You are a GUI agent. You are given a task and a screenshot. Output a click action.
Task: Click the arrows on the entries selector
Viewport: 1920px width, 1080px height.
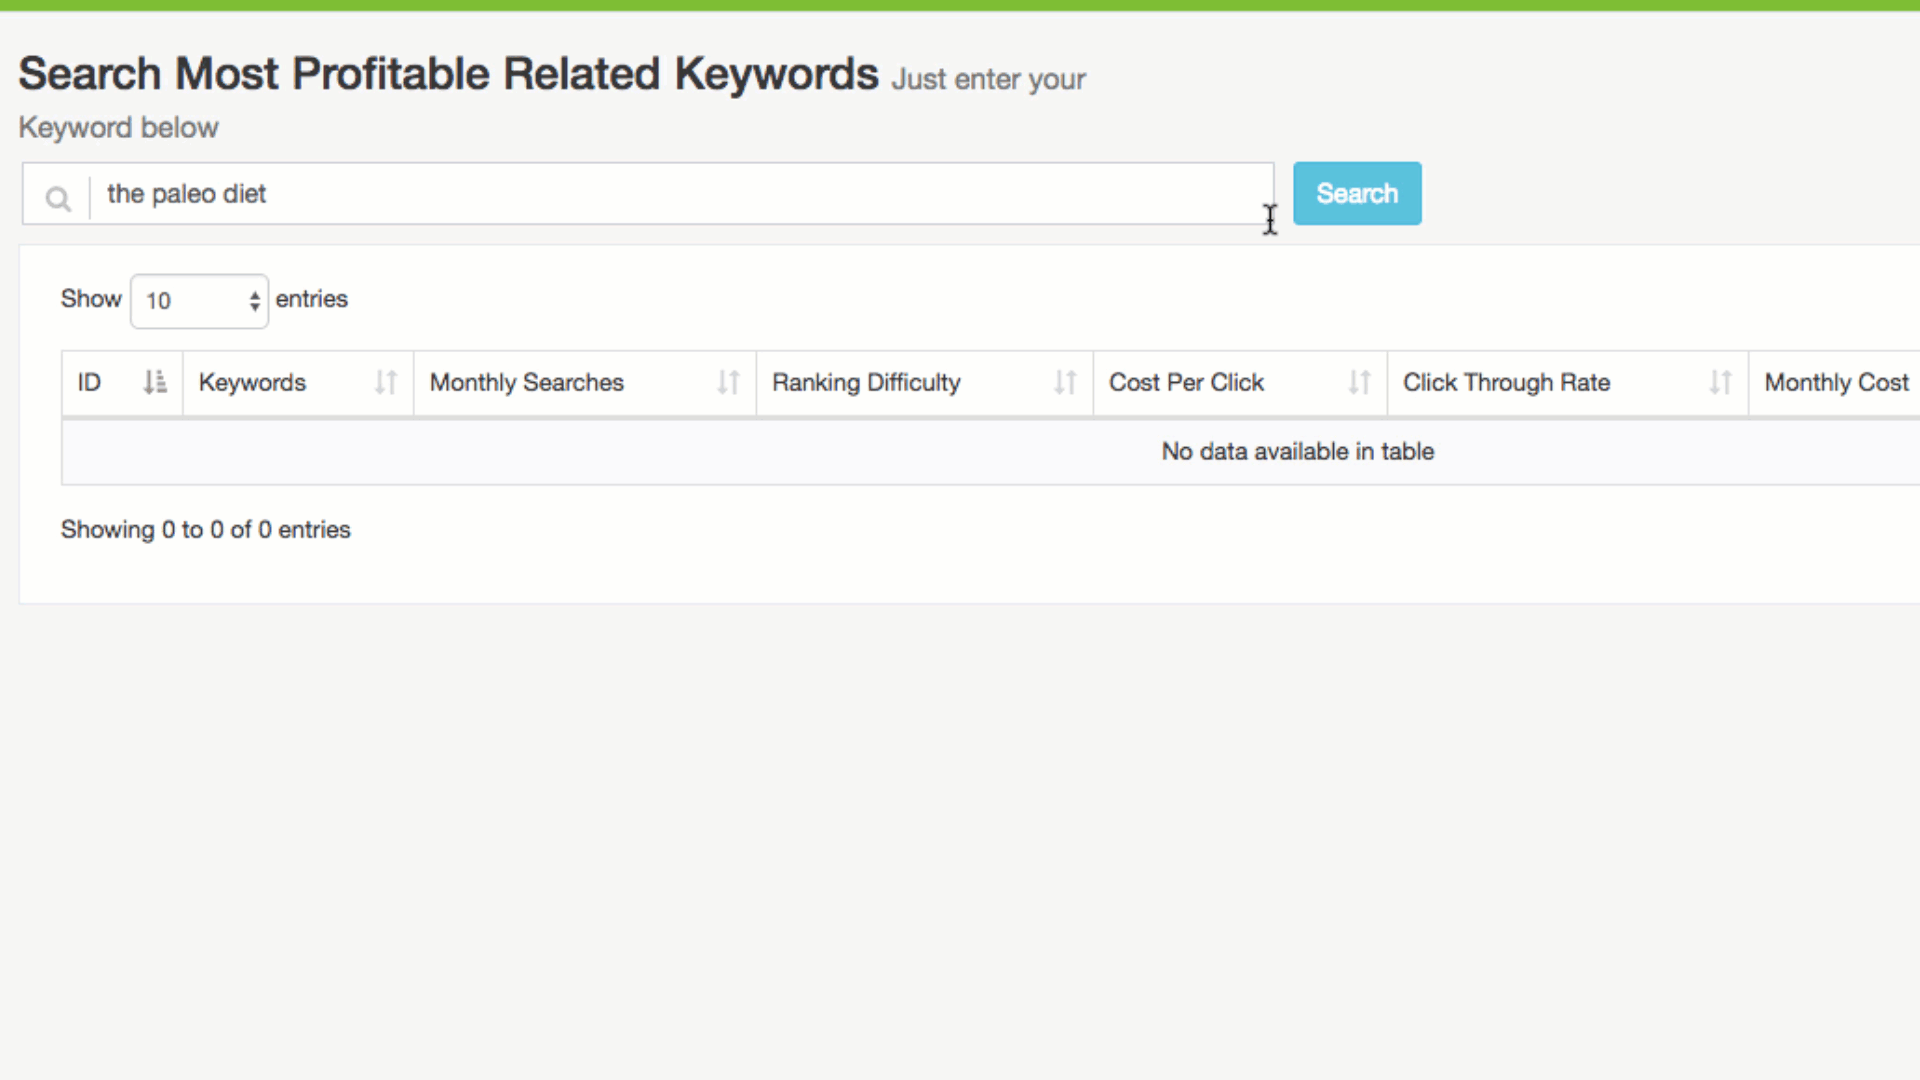tap(255, 301)
